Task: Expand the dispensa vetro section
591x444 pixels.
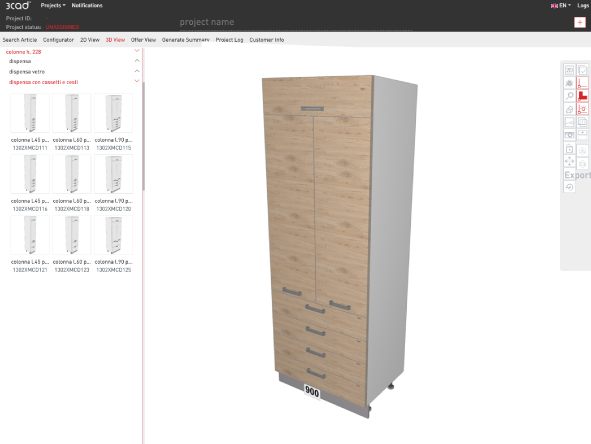Action: click(137, 71)
